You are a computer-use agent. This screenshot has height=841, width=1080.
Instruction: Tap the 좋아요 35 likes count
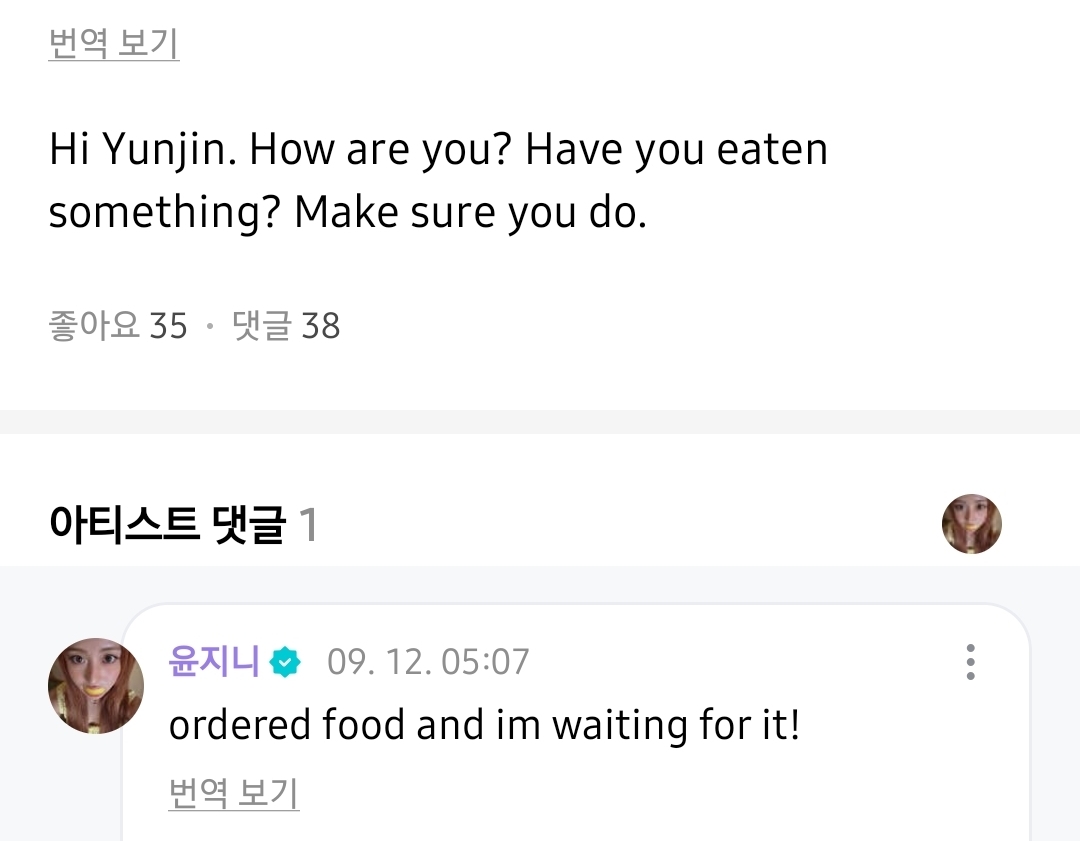point(117,326)
